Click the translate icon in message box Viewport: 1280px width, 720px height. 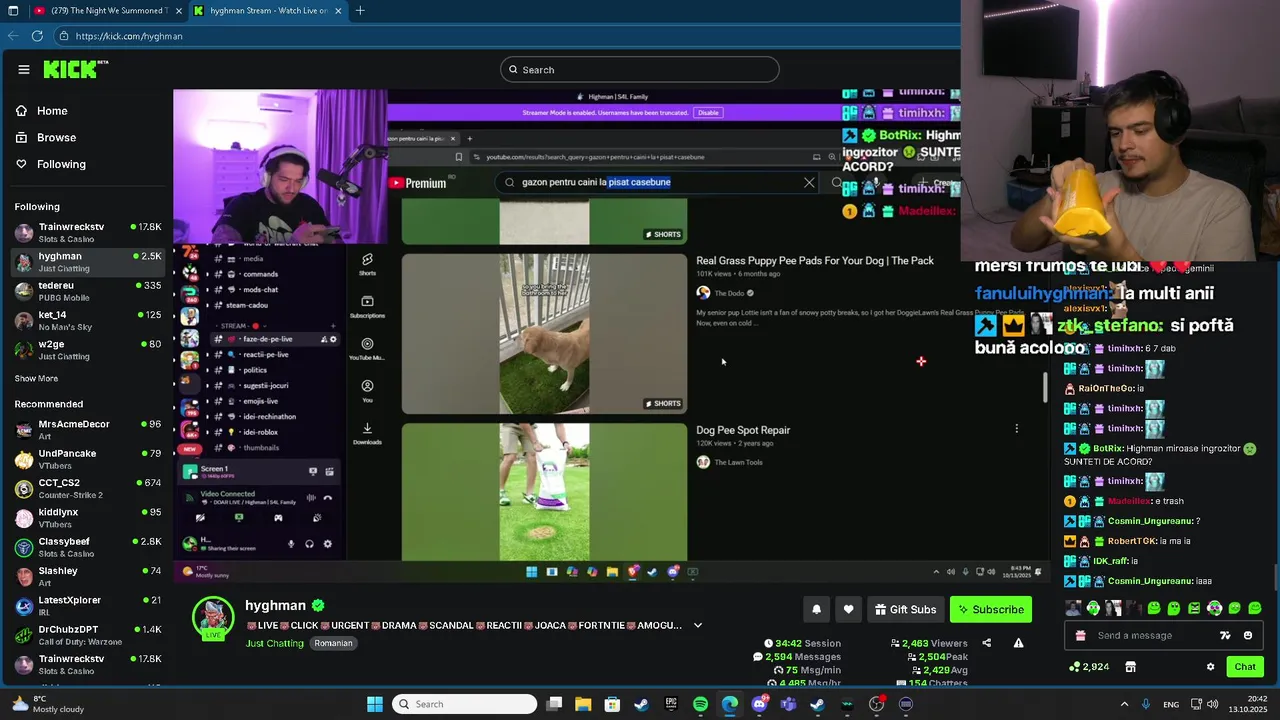1225,635
